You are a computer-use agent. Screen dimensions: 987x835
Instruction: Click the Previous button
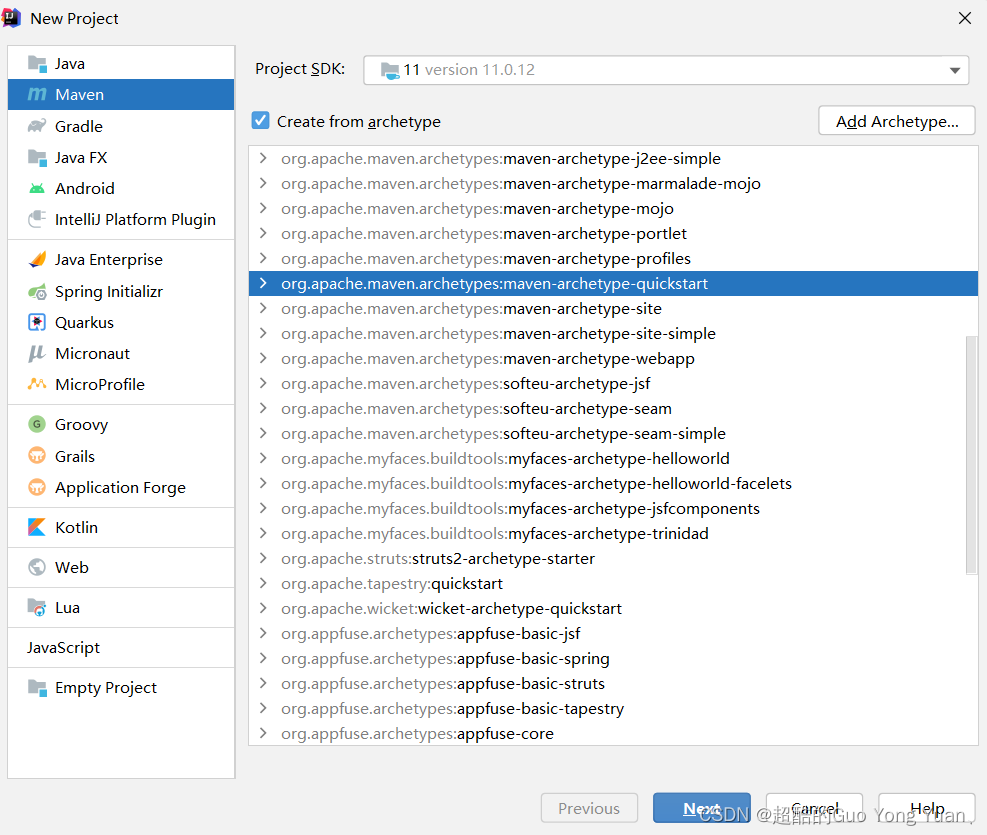tap(589, 808)
